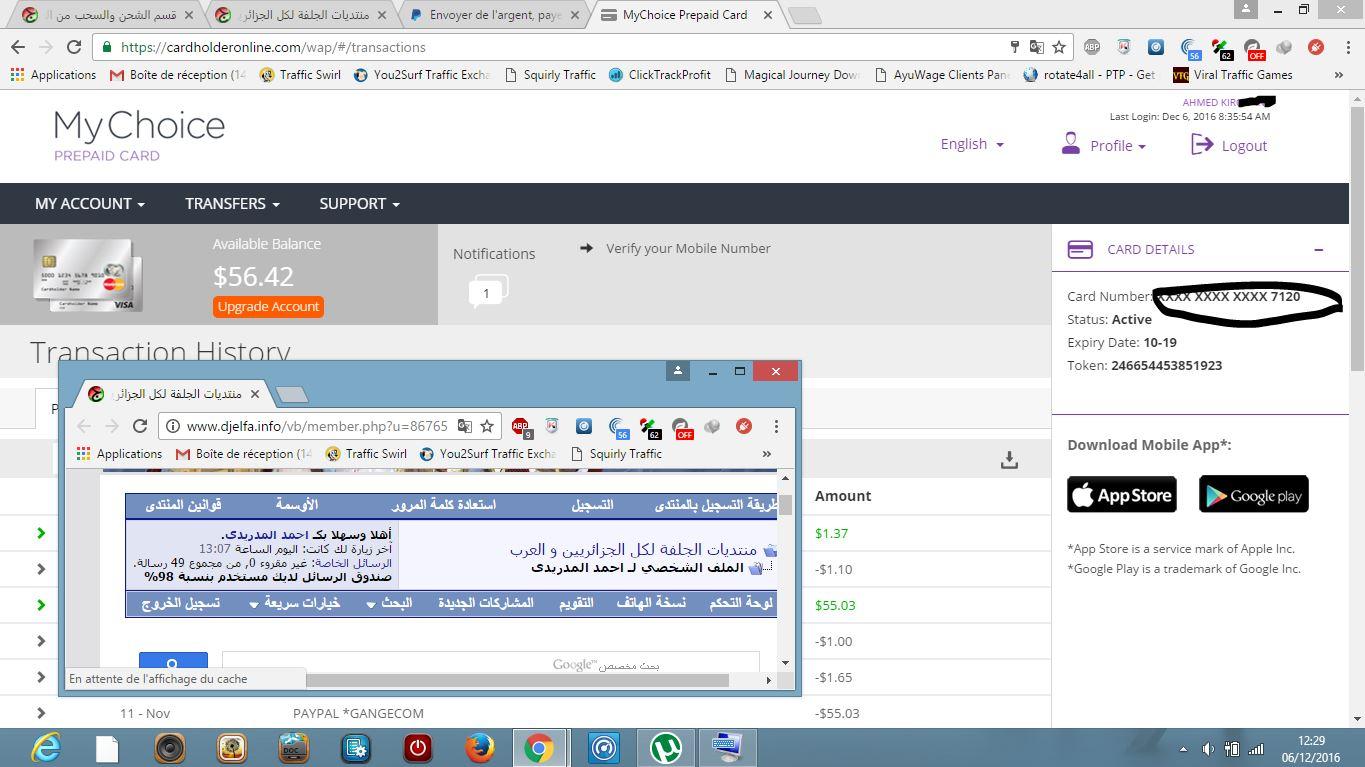Open App Store download badge
Viewport: 1365px width, 767px height.
(1121, 494)
